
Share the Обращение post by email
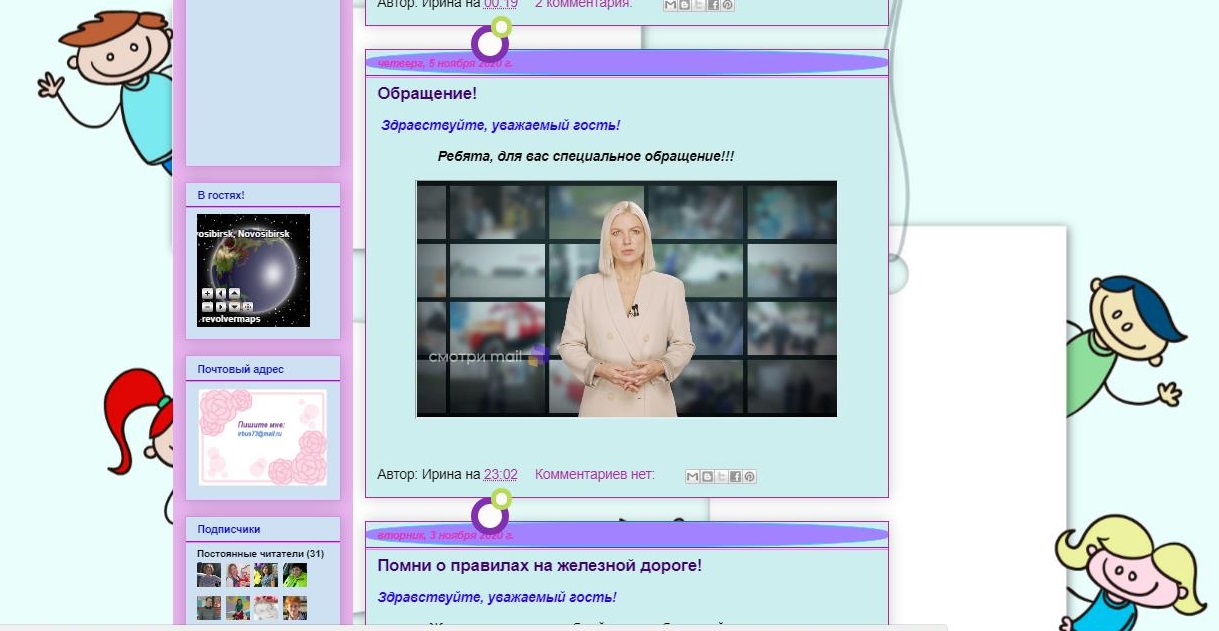click(692, 477)
